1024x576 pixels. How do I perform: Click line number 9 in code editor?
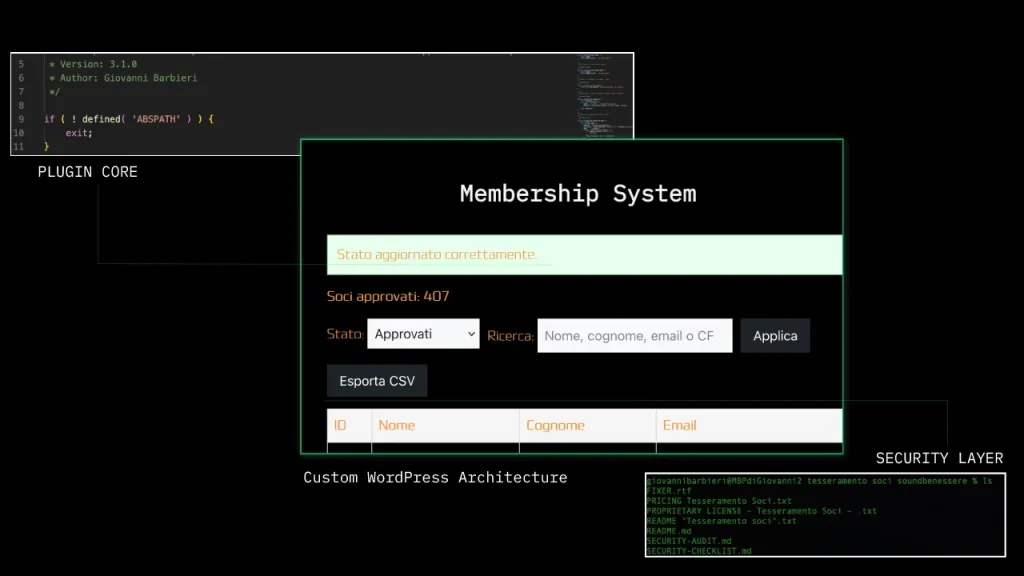click(x=21, y=119)
